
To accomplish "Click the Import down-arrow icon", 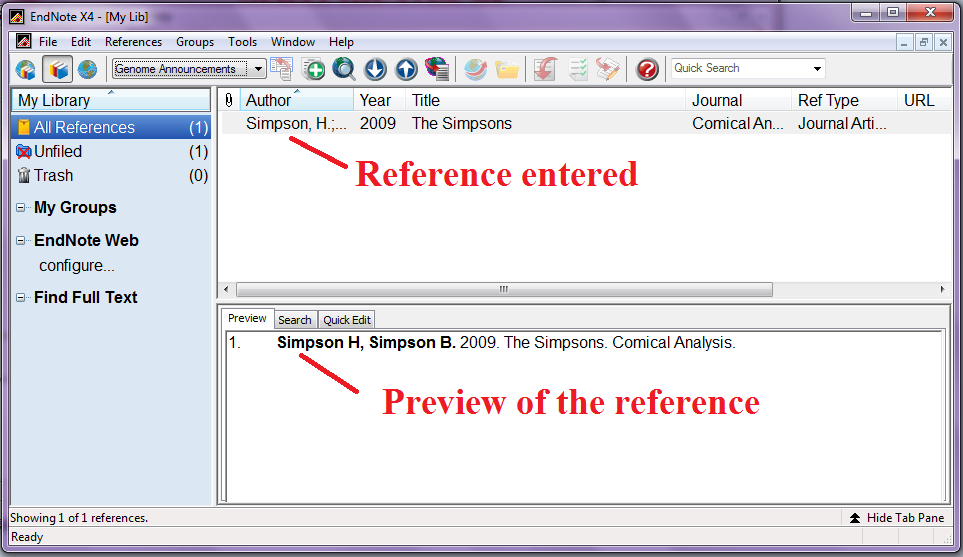I will tap(375, 69).
